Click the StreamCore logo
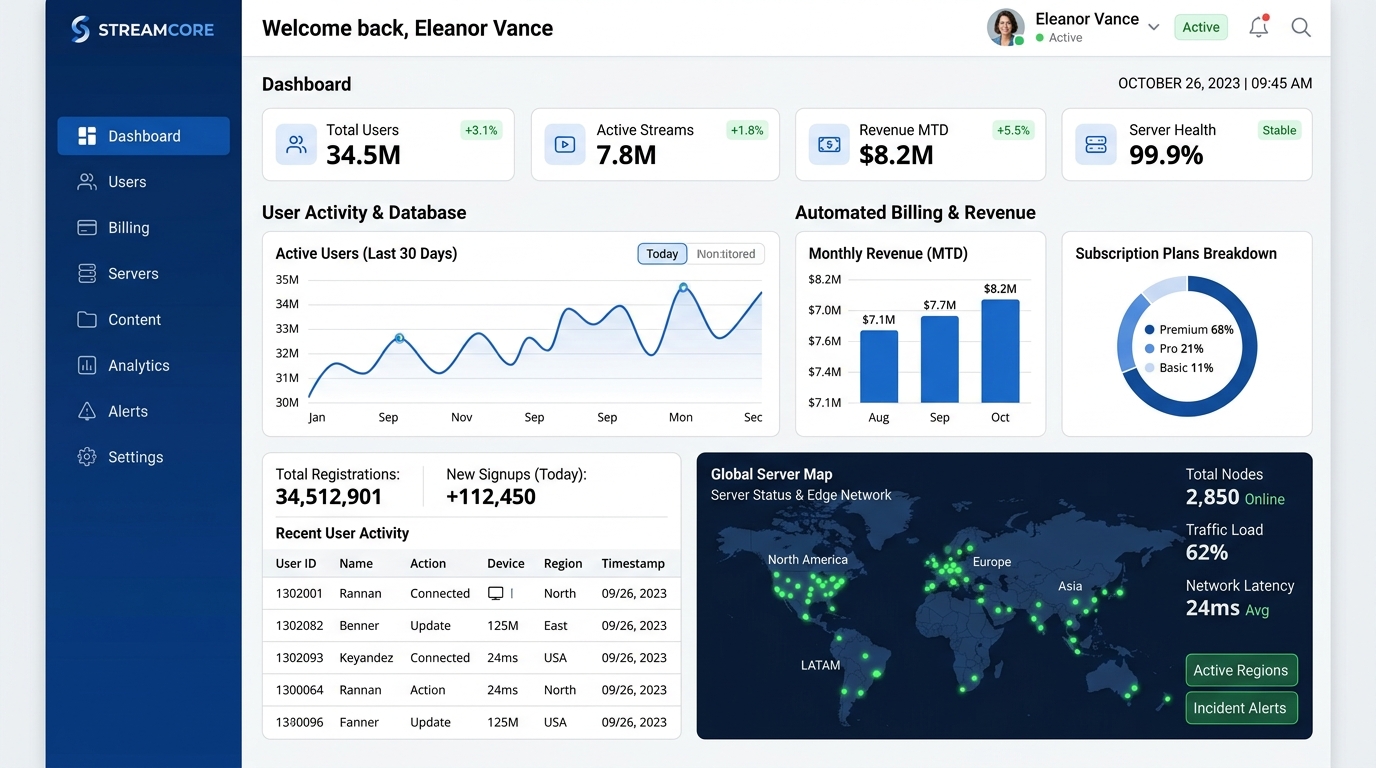The image size is (1376, 768). 143,29
